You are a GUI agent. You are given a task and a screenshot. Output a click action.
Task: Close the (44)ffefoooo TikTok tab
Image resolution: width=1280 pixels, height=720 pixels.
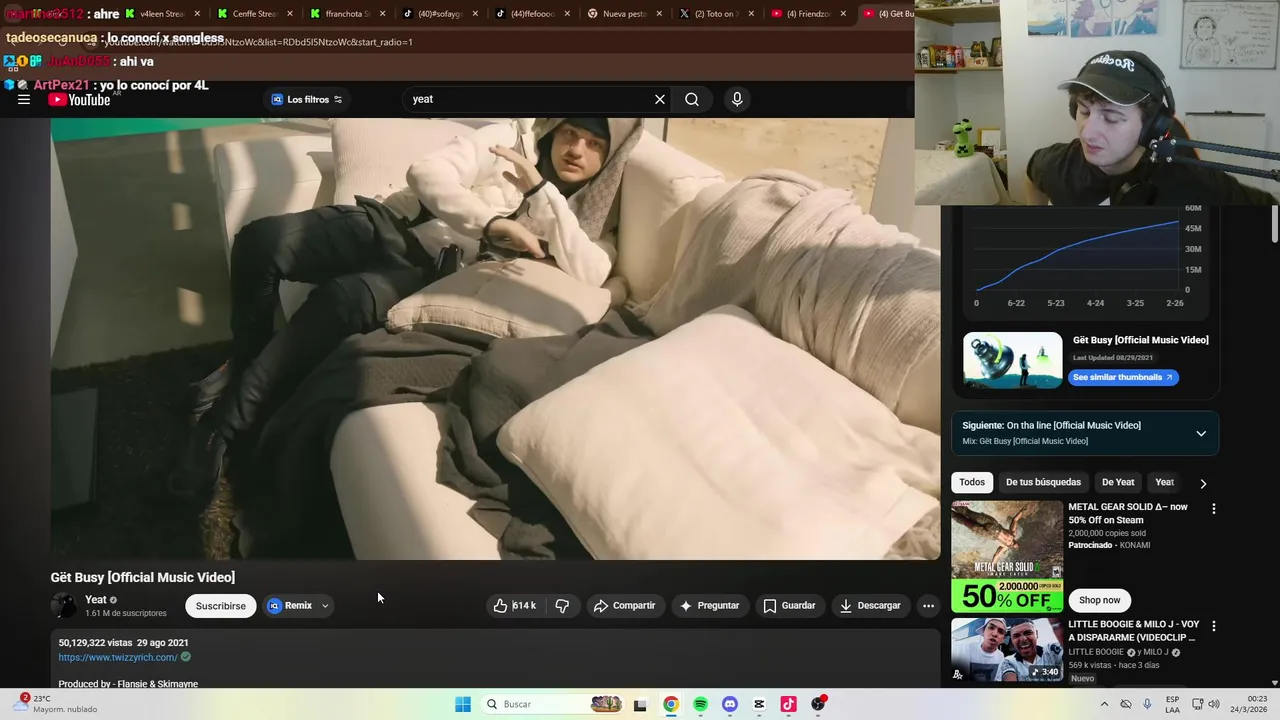[567, 14]
